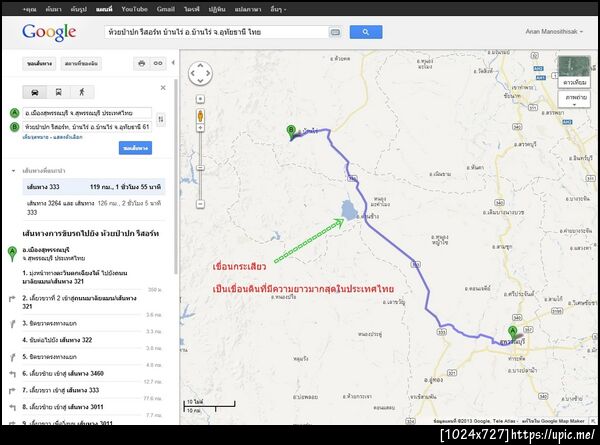The width and height of the screenshot is (600, 445).
Task: Close the directions form with the X
Action: click(x=163, y=88)
